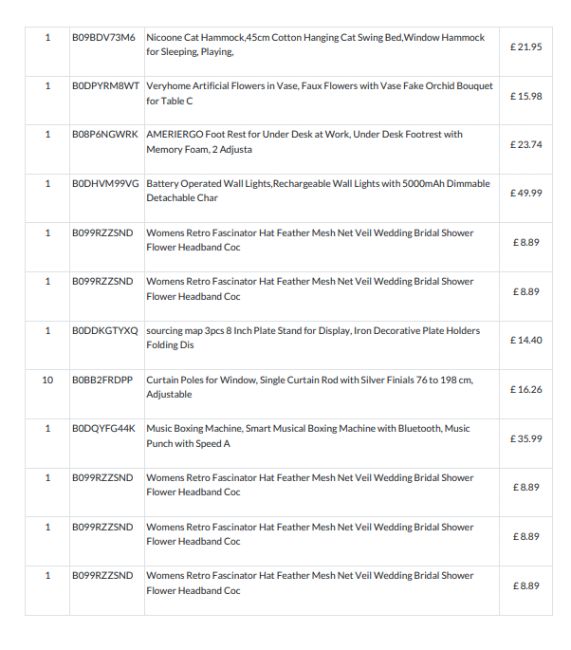Click the £ 49.99 price cell
The height and width of the screenshot is (650, 571).
526,193
